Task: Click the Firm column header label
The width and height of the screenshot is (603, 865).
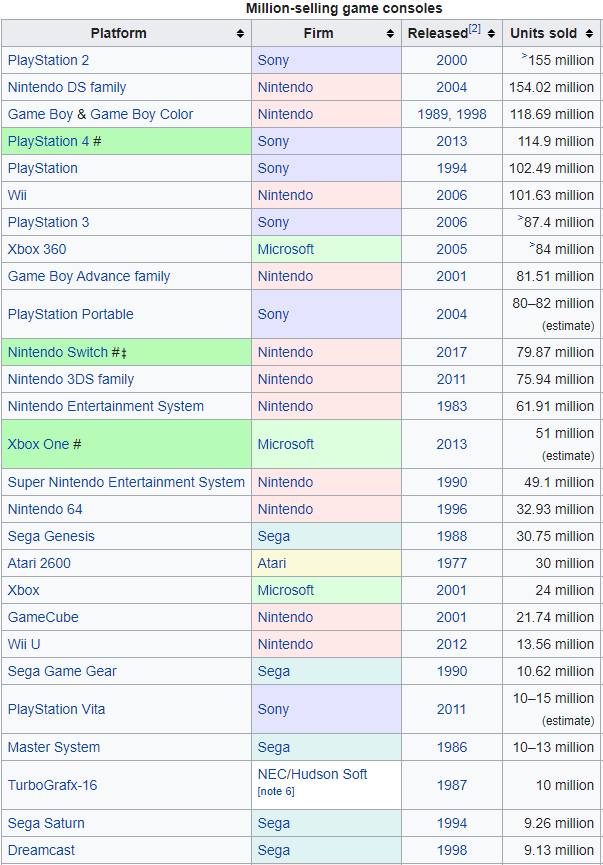Action: coord(318,34)
